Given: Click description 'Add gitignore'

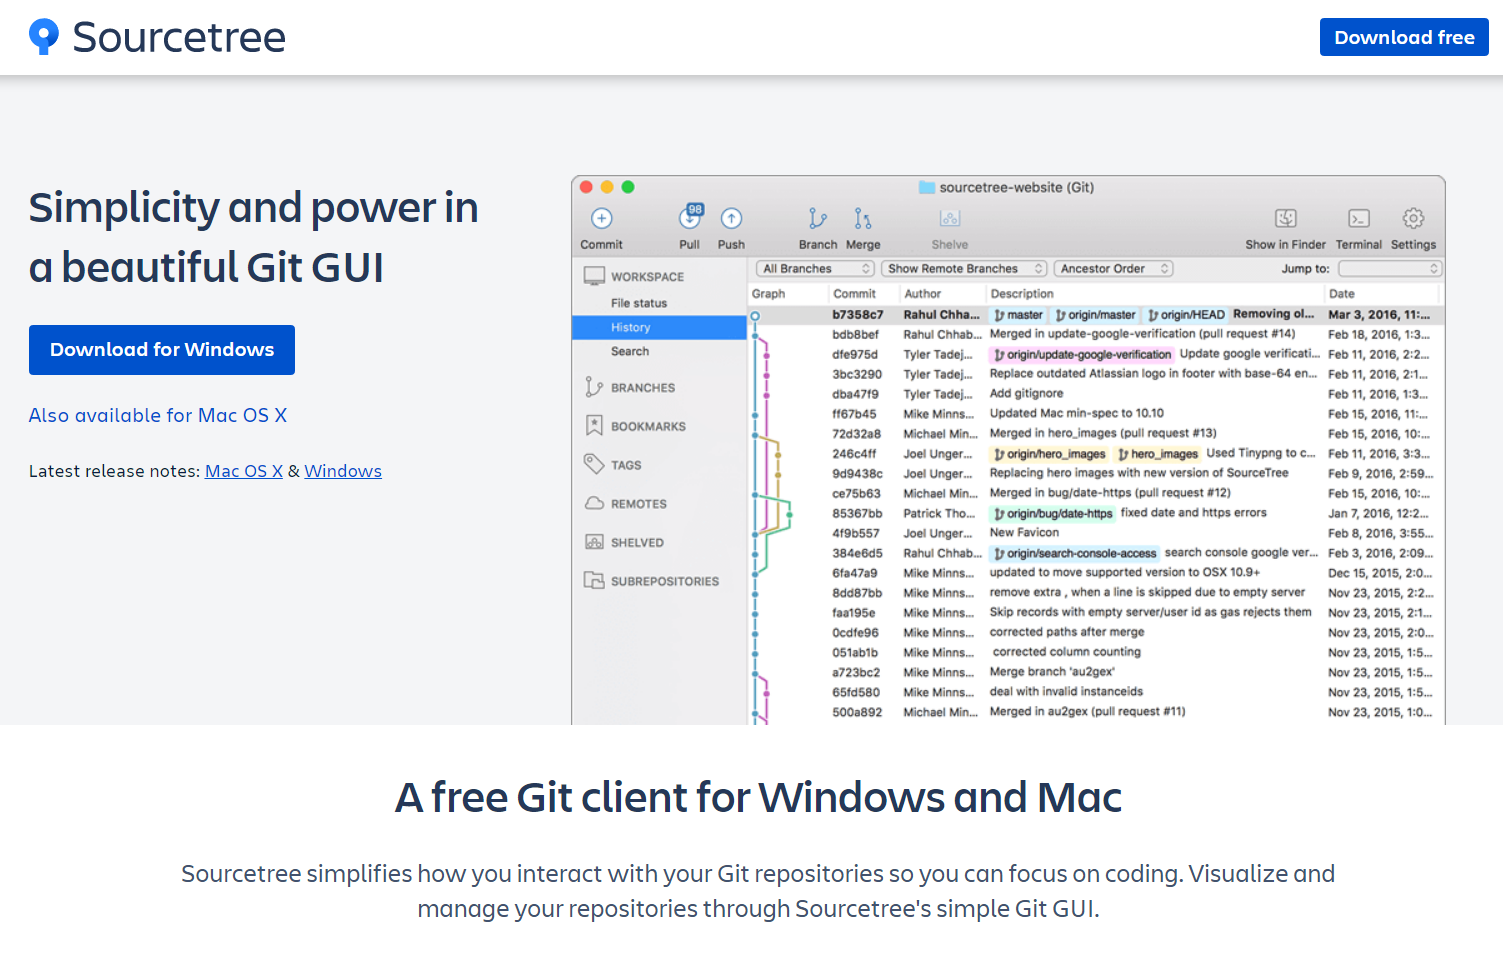Looking at the screenshot, I should tap(1026, 394).
